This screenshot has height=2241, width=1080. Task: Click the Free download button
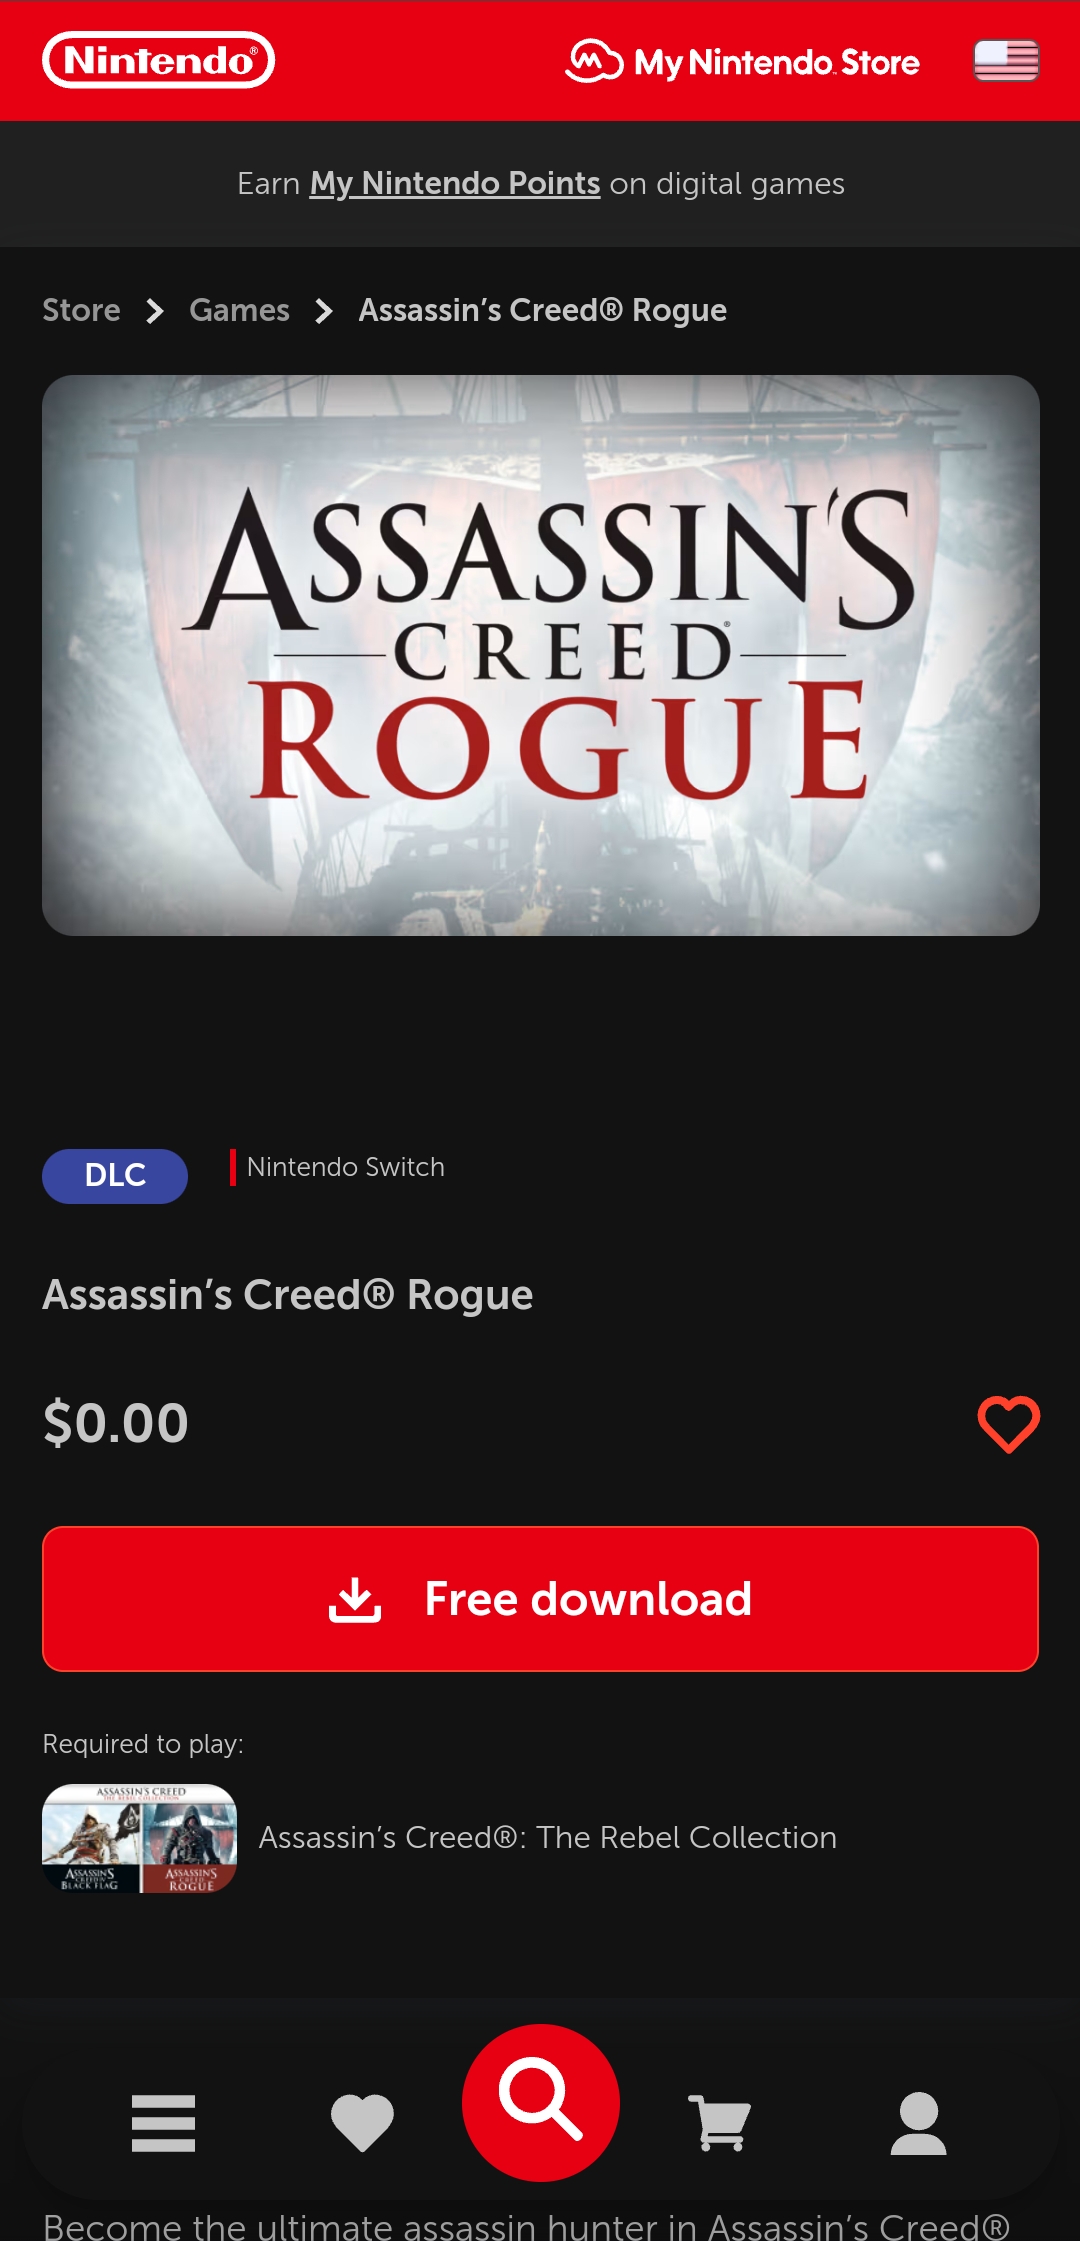point(540,1598)
